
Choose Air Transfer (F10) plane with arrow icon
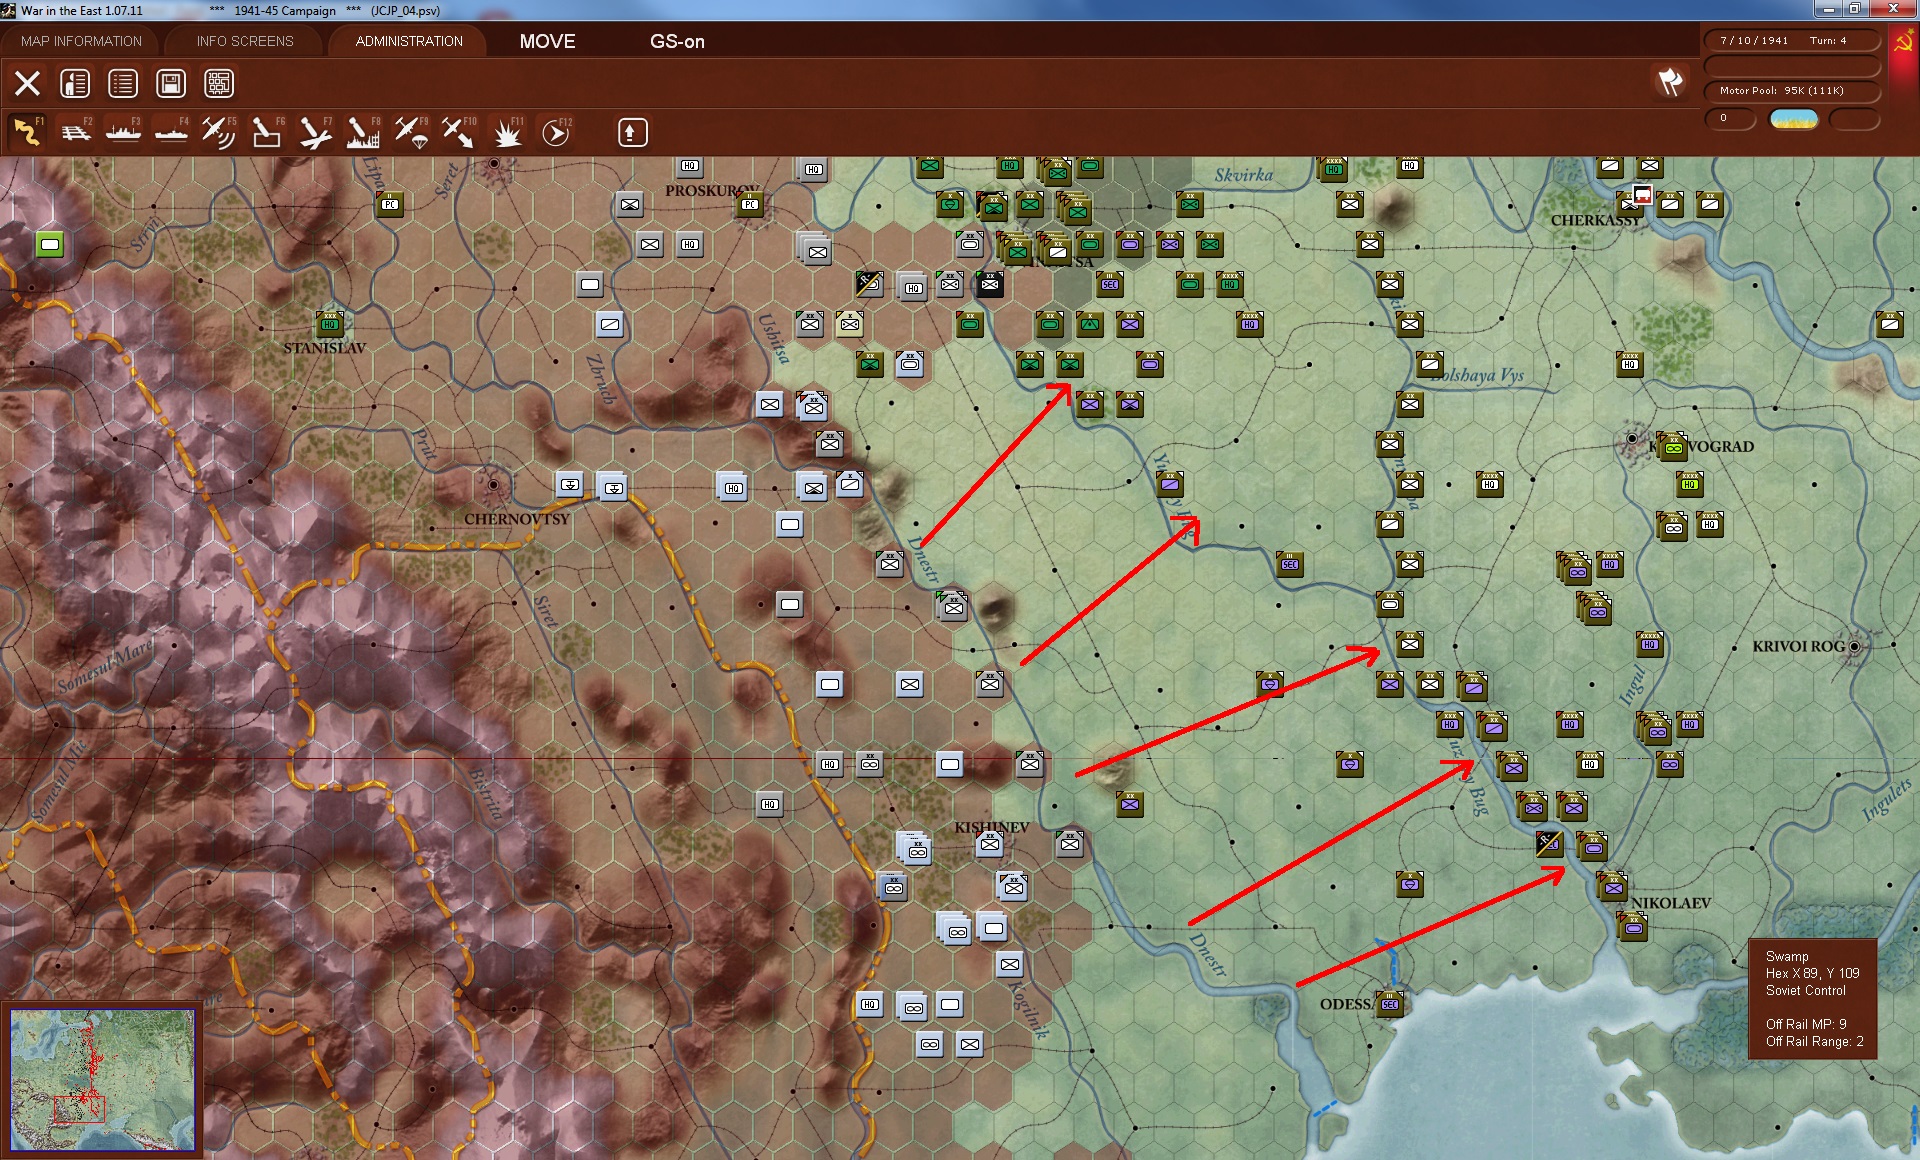459,132
